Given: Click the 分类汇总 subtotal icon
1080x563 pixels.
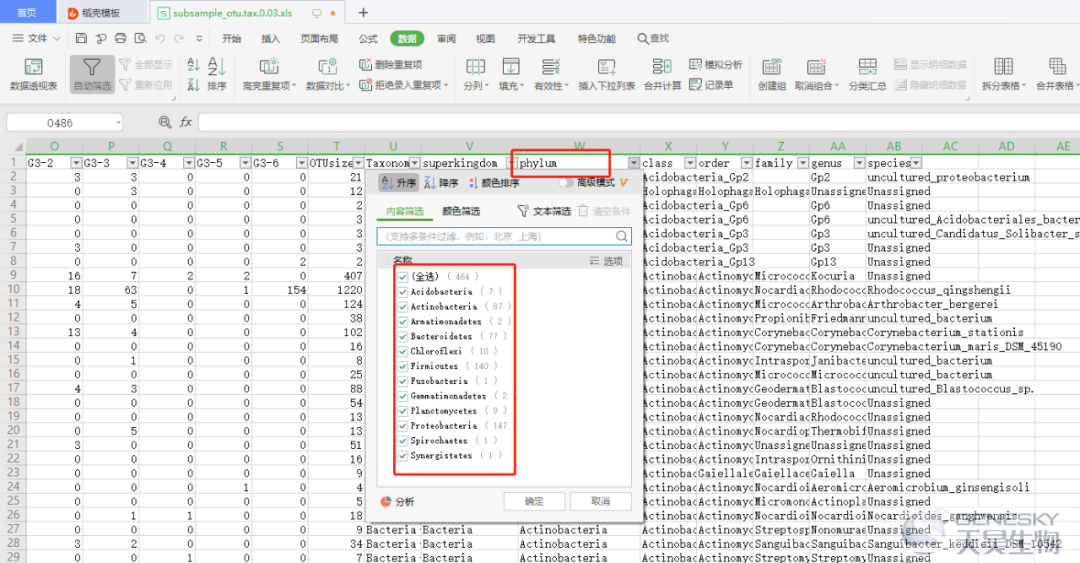Looking at the screenshot, I should pyautogui.click(x=867, y=67).
